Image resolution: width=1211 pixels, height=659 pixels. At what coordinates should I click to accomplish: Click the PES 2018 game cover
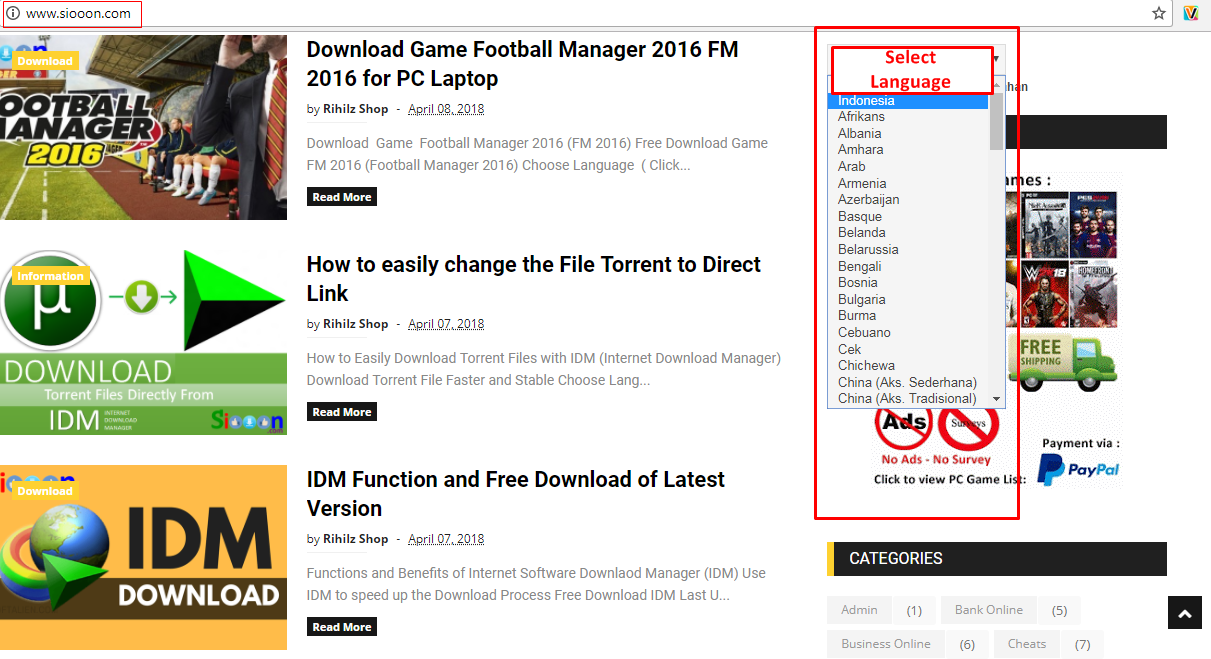[x=1094, y=225]
